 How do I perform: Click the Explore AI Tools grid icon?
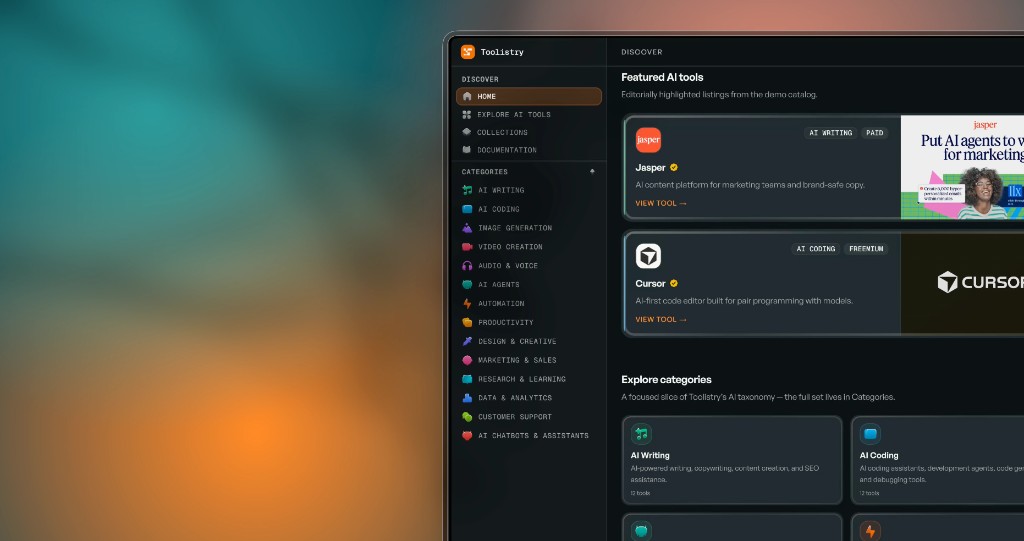(467, 114)
